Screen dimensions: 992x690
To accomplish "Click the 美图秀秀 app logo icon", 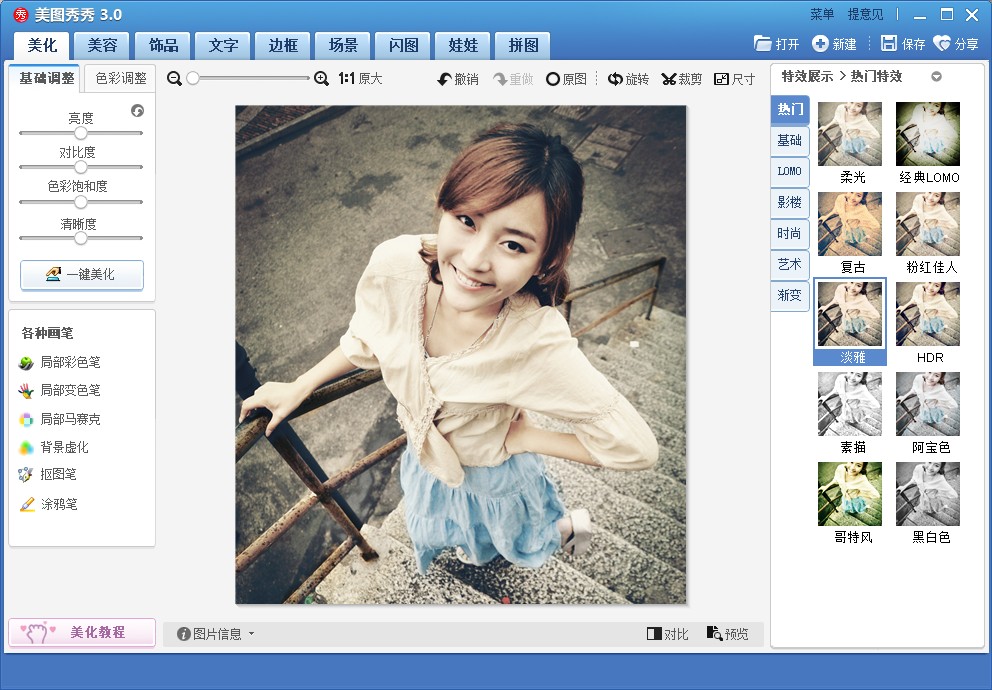I will [21, 14].
